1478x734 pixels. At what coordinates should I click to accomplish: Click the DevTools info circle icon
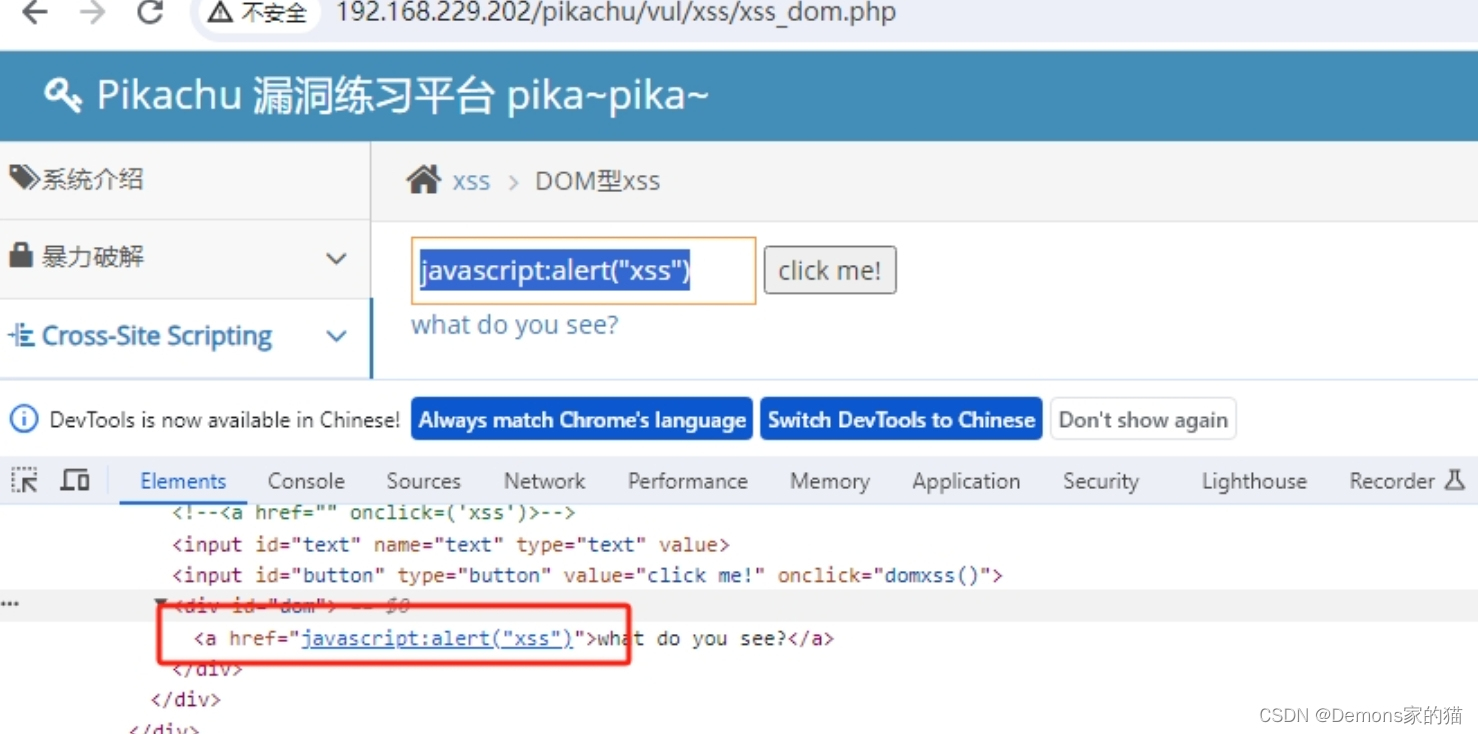[x=24, y=420]
